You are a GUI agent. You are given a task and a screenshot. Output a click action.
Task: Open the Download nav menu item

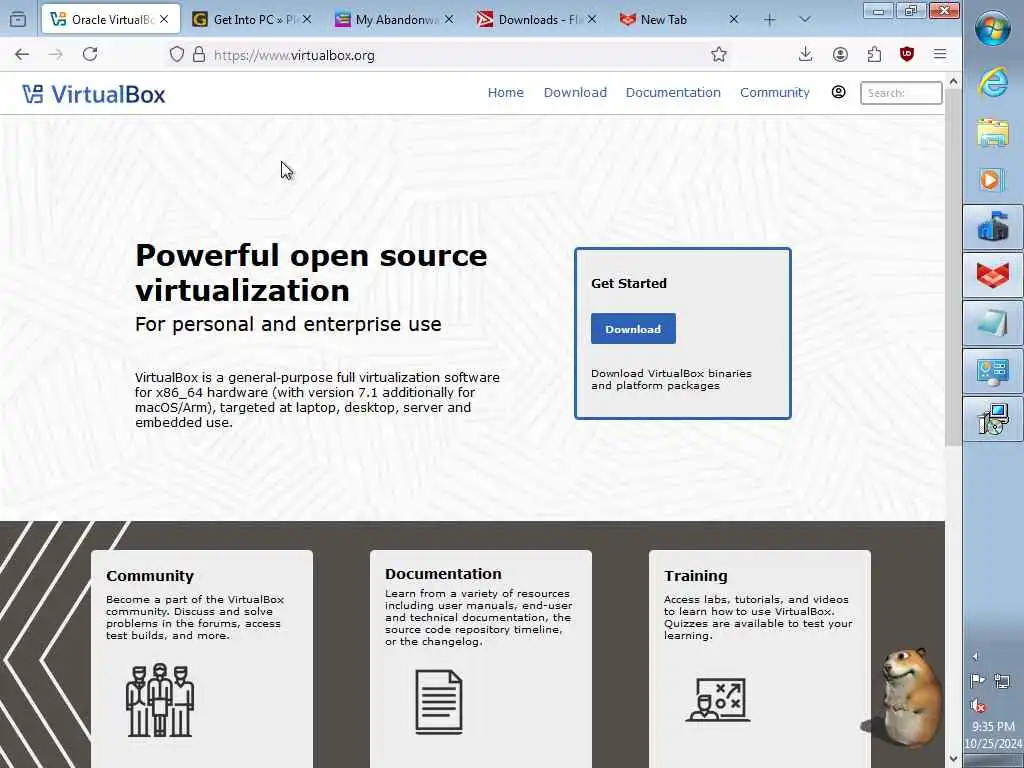coord(575,93)
